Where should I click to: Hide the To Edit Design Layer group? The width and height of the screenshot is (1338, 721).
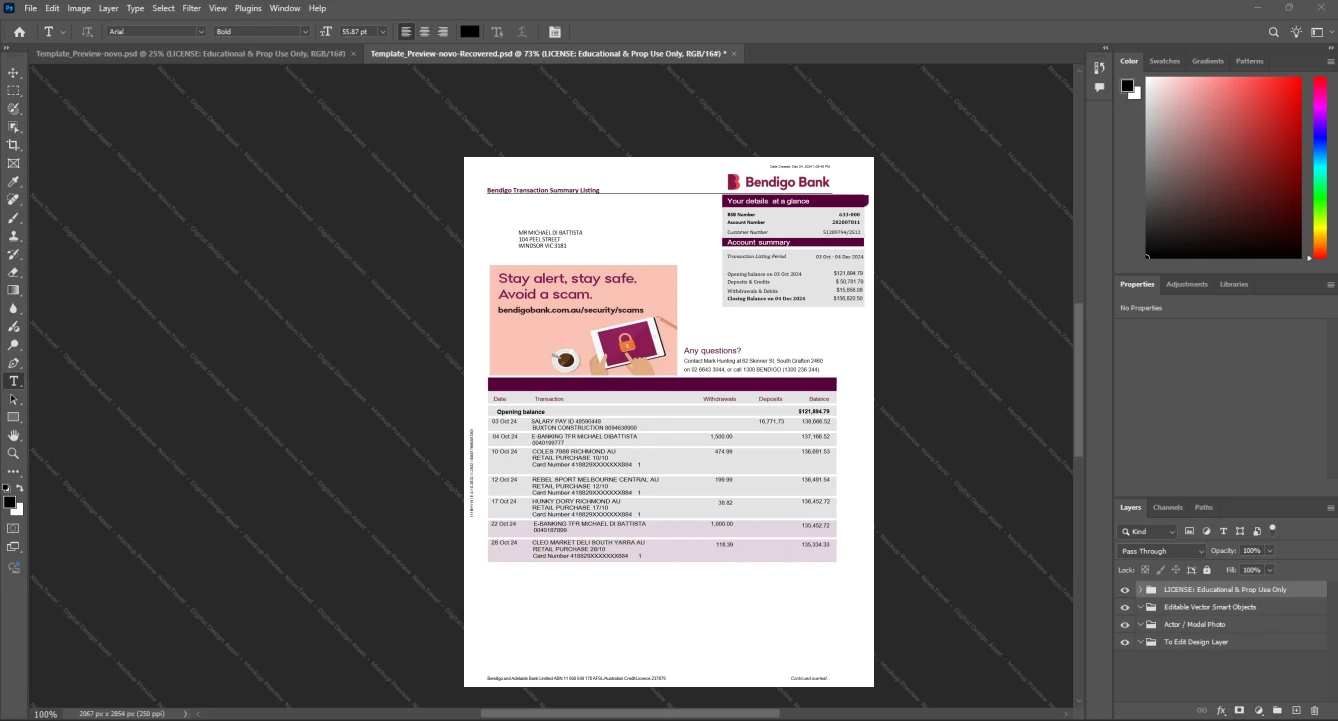tap(1125, 642)
